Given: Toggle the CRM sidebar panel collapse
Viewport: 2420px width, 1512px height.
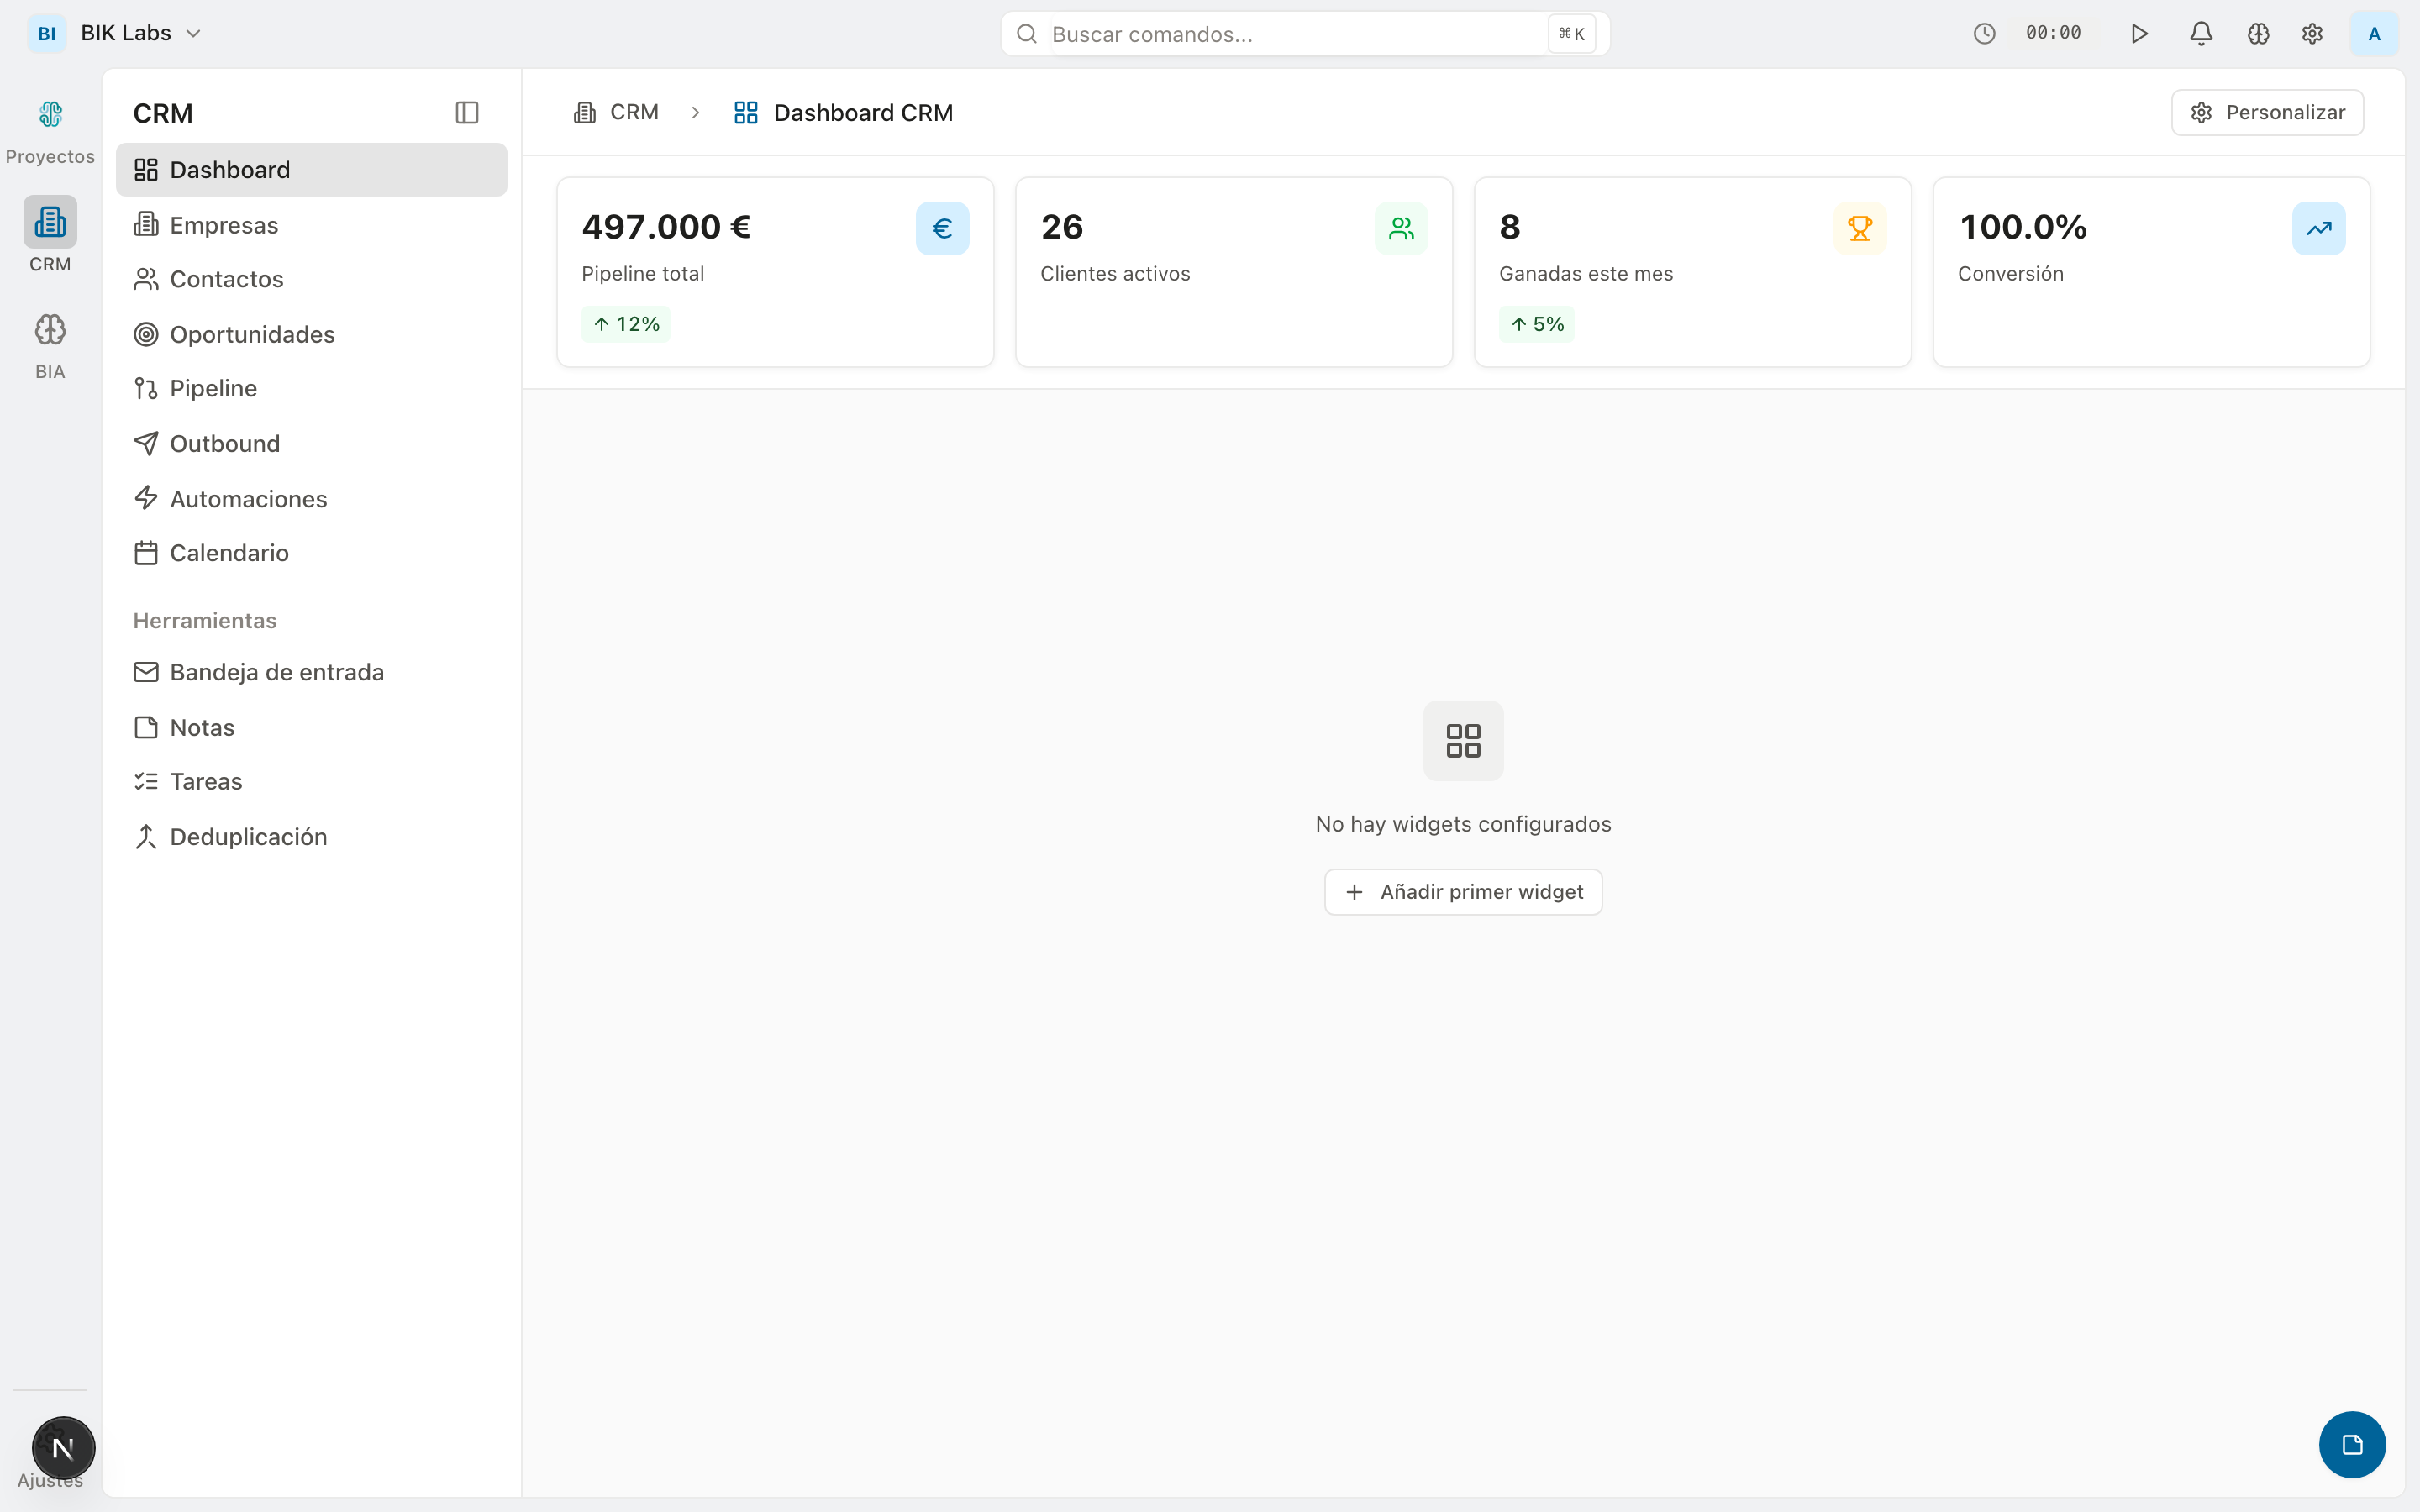Looking at the screenshot, I should [467, 112].
